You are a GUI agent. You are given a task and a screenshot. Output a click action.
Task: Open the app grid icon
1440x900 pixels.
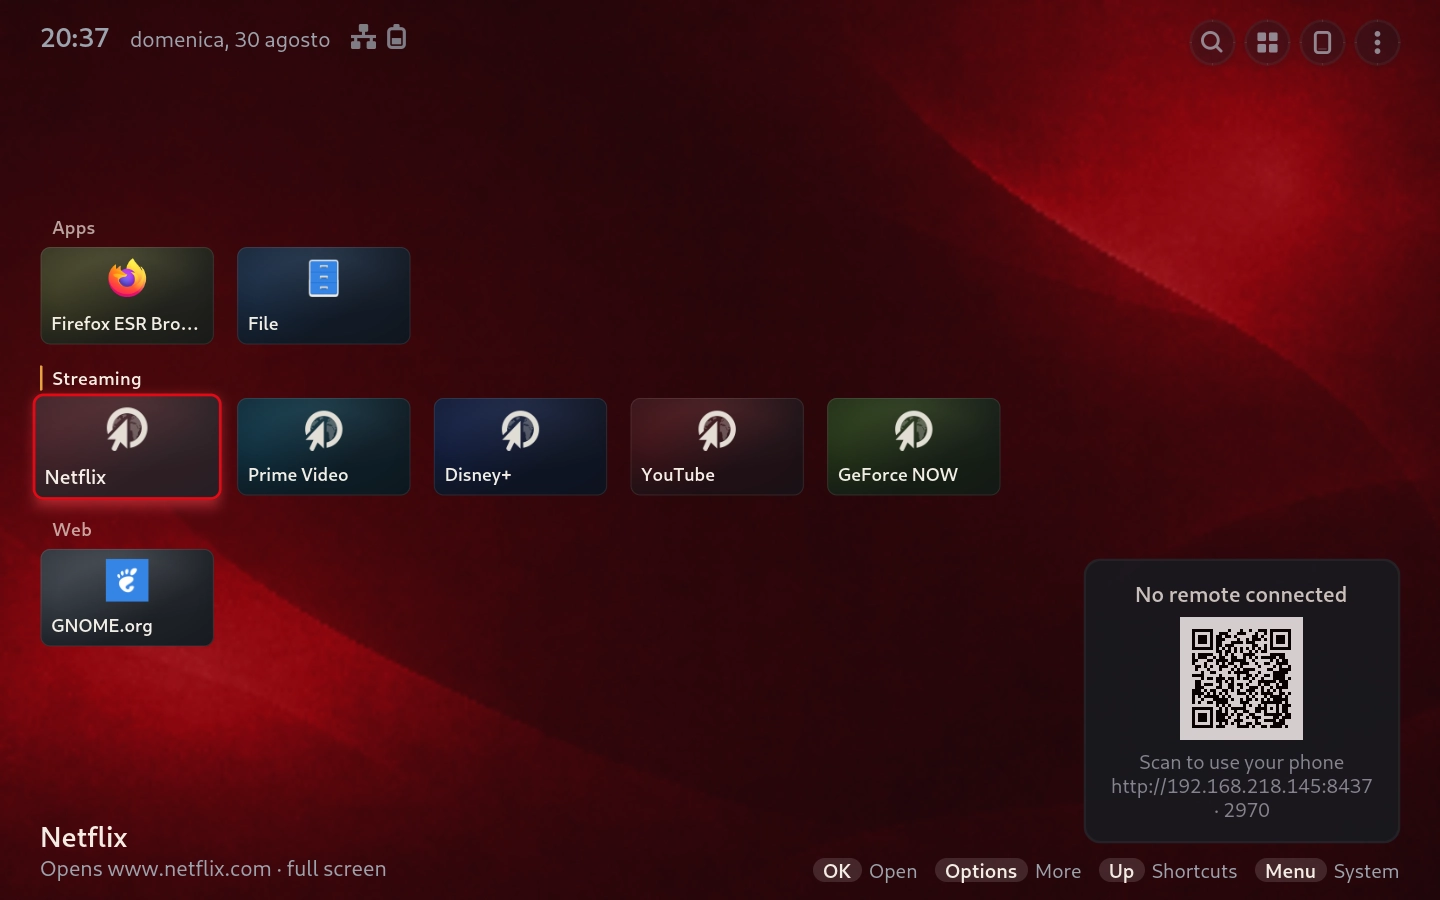[x=1267, y=43]
